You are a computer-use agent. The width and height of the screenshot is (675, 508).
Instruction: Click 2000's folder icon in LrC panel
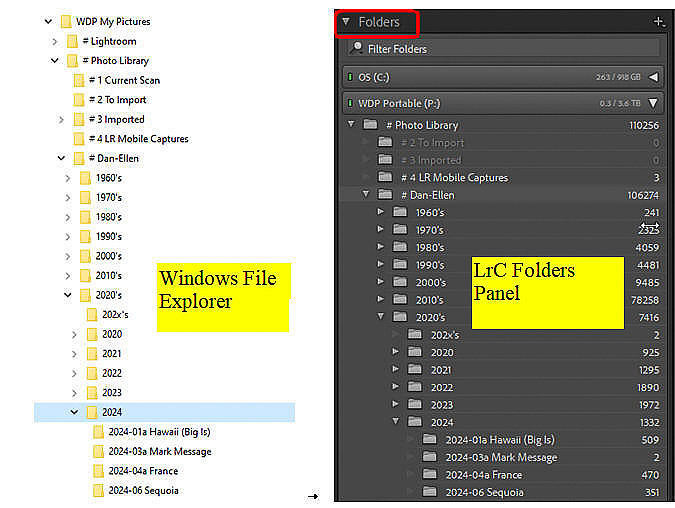click(400, 282)
